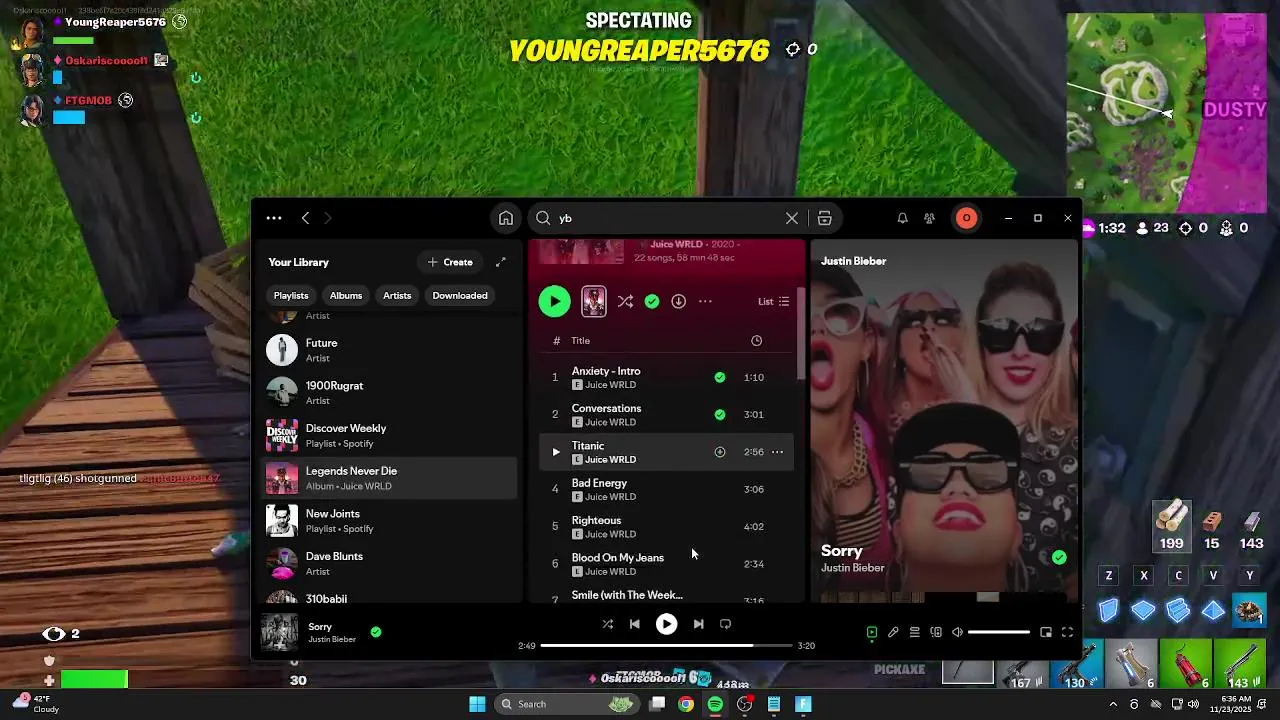Image resolution: width=1280 pixels, height=720 pixels.
Task: Click the Windows taskbar Search box
Action: coord(566,704)
